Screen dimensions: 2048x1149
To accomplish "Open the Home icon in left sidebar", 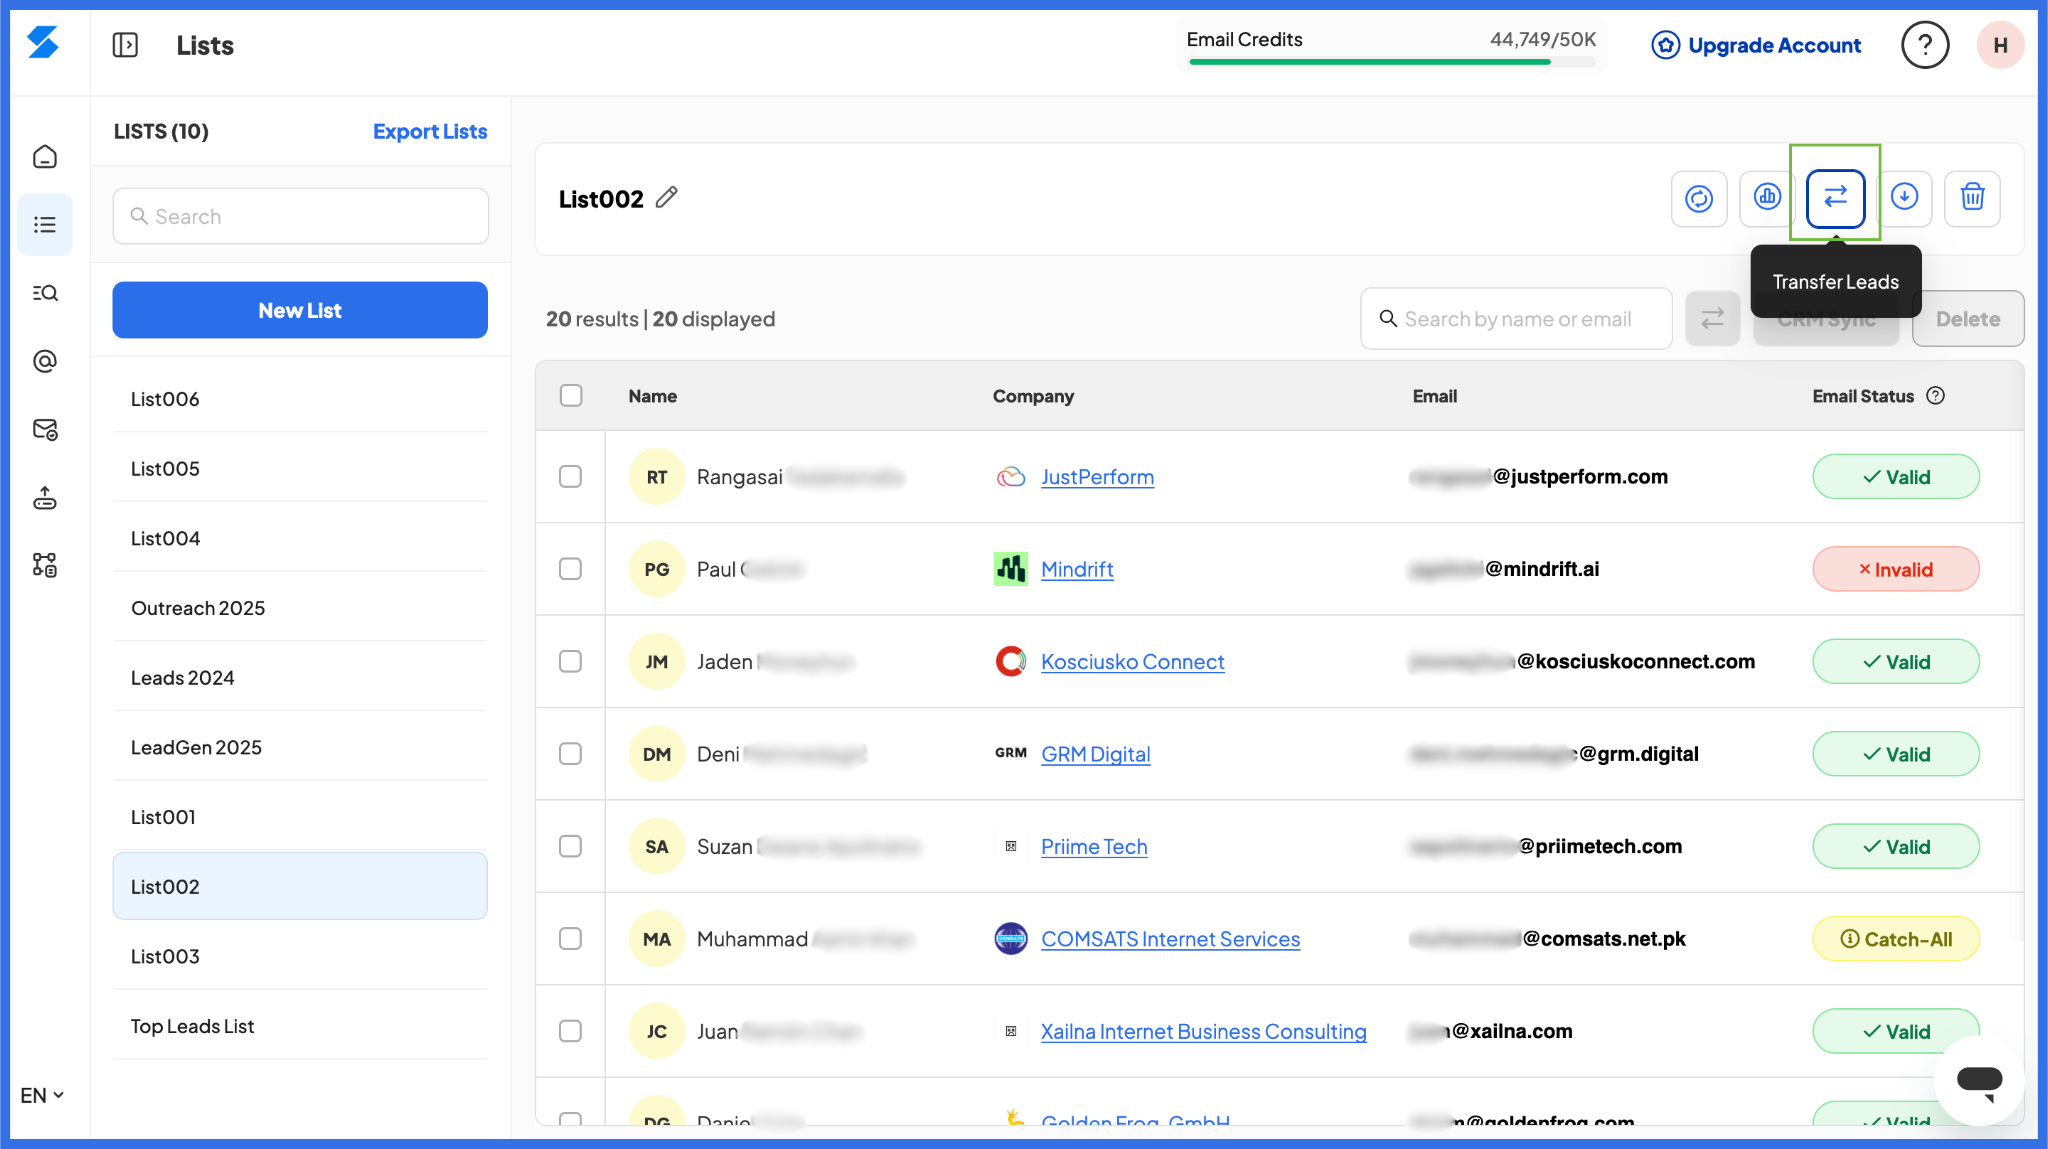I will point(45,157).
